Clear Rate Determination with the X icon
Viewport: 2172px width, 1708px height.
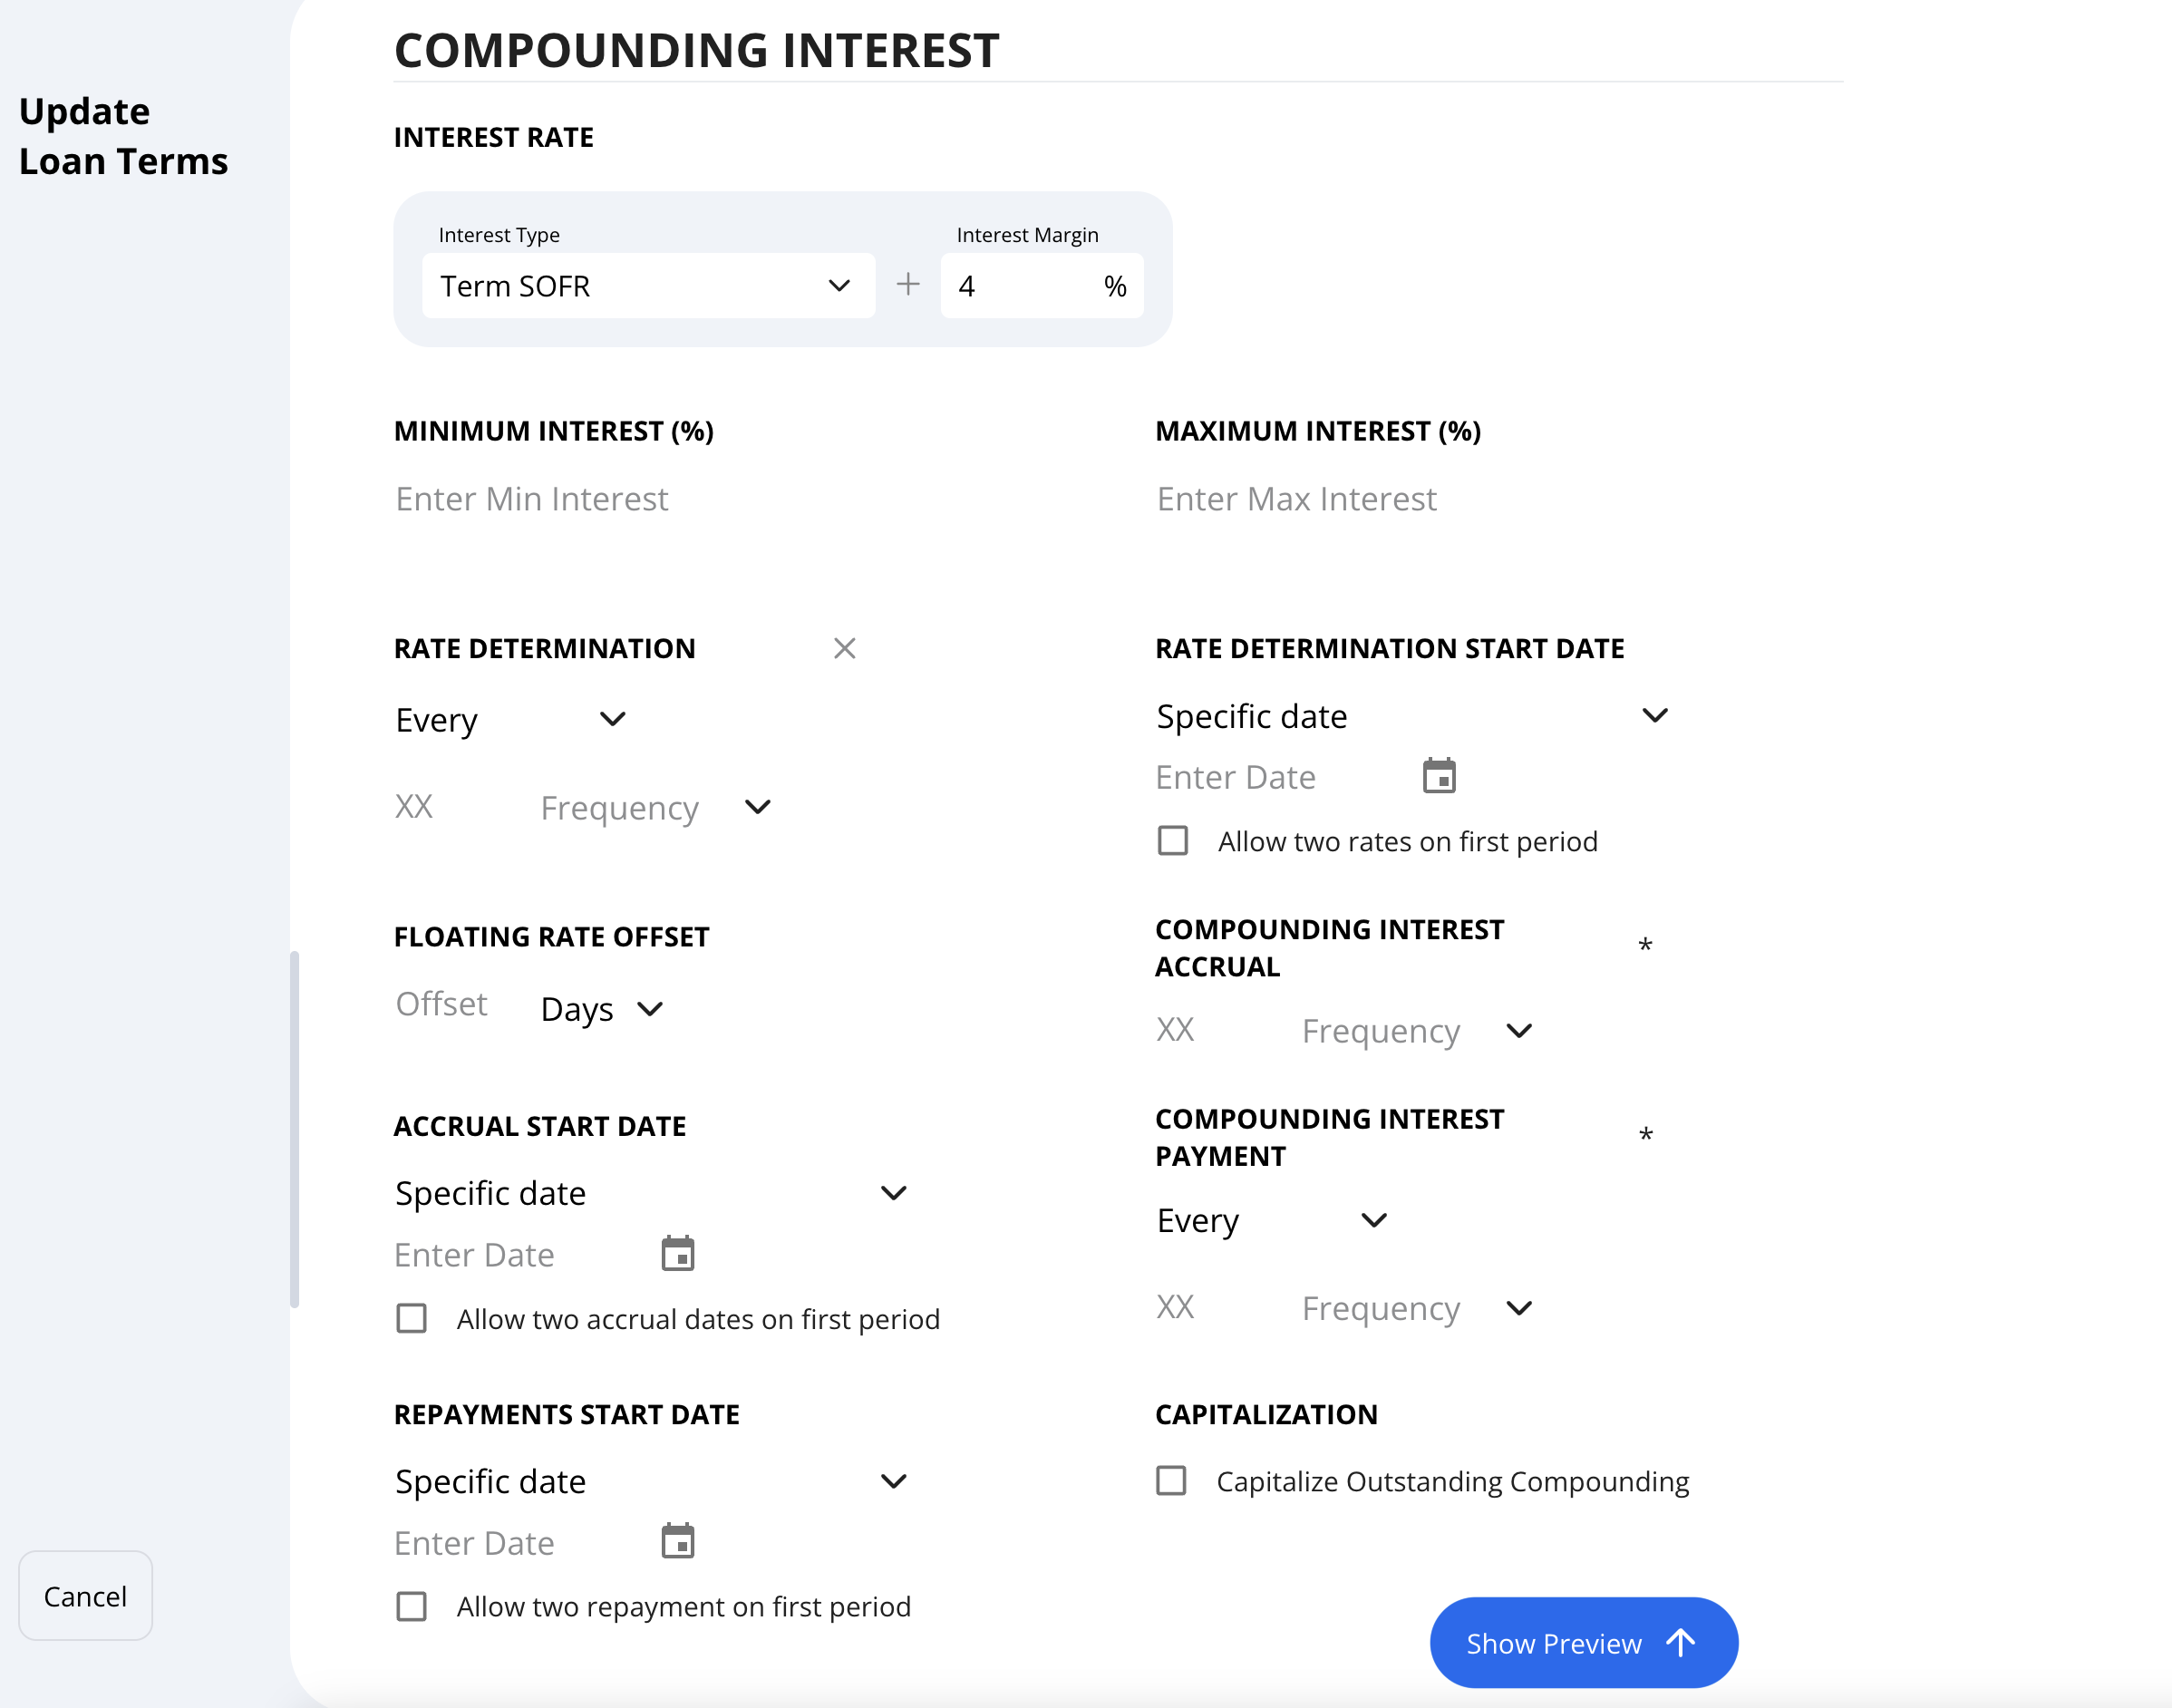(845, 648)
